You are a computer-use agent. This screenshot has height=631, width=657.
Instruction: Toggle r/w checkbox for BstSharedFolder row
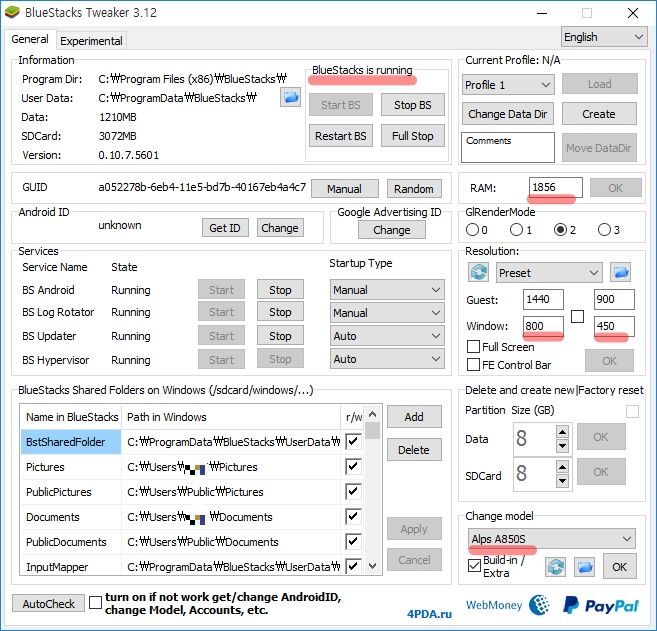coord(353,441)
